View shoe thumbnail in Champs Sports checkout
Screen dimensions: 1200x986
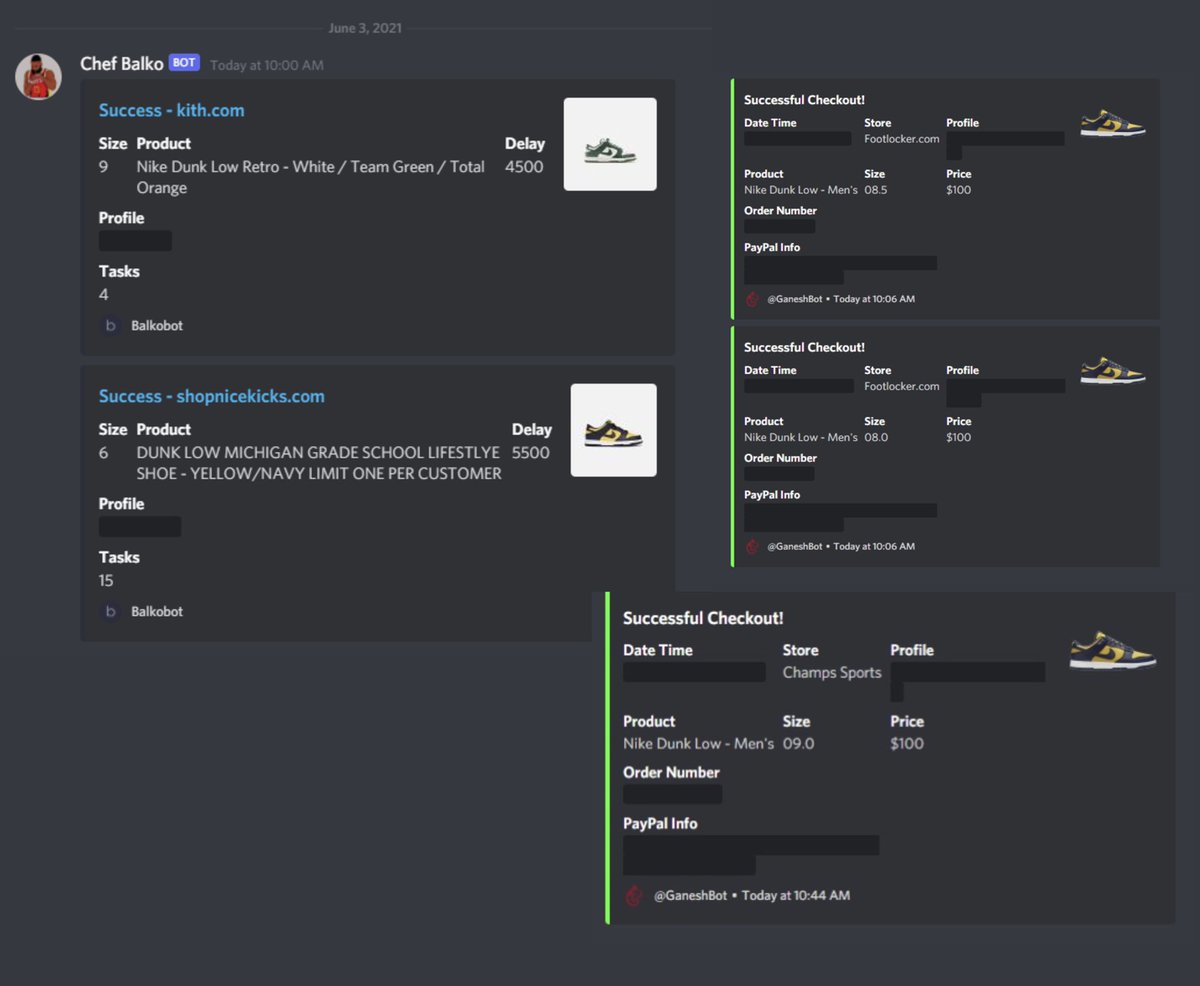pos(1112,650)
